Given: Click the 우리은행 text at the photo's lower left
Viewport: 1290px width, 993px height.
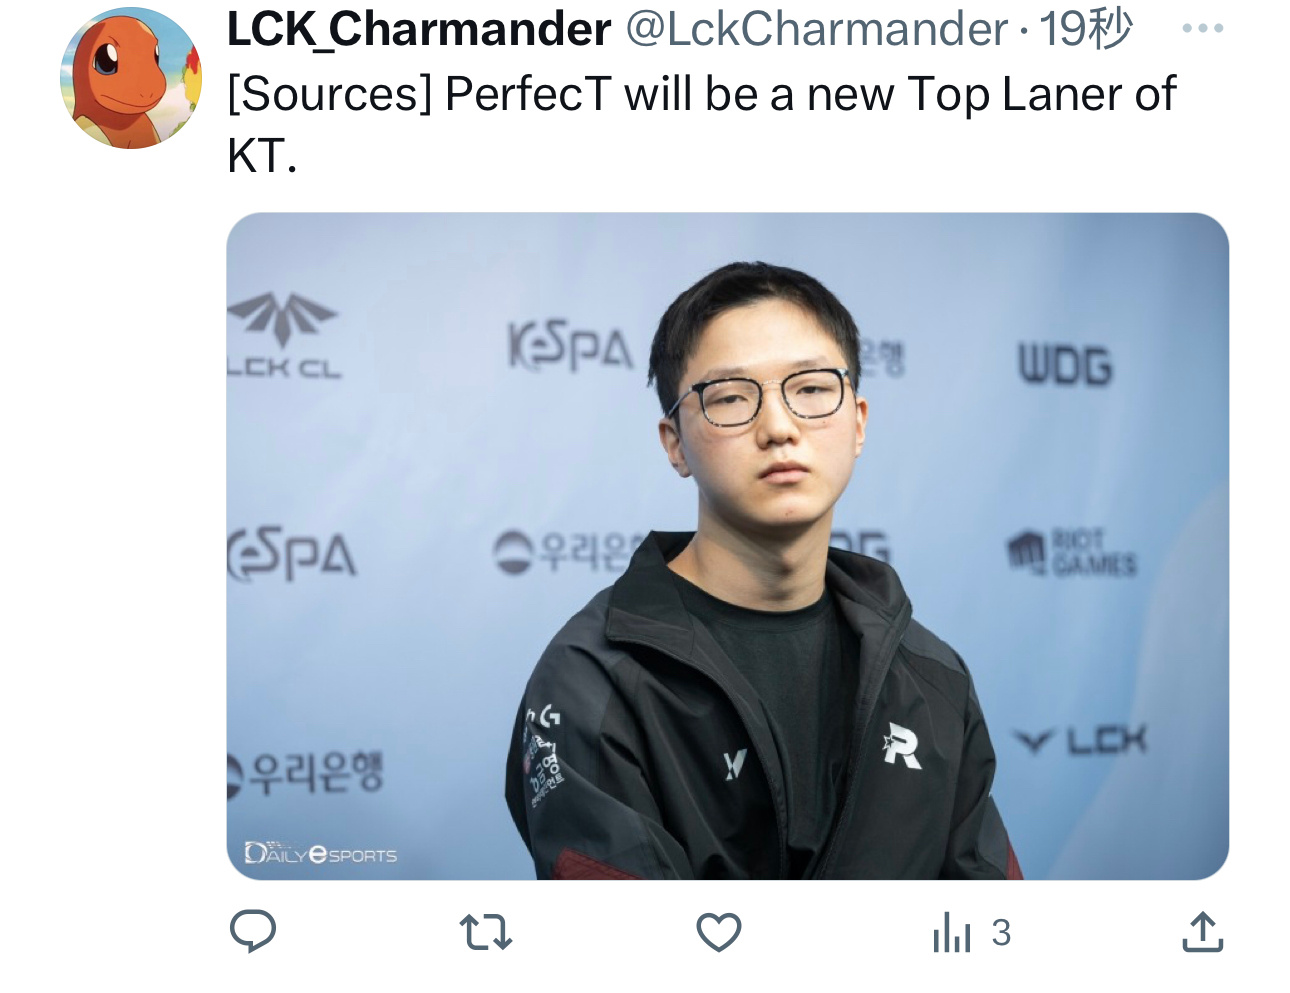Looking at the screenshot, I should tap(306, 773).
